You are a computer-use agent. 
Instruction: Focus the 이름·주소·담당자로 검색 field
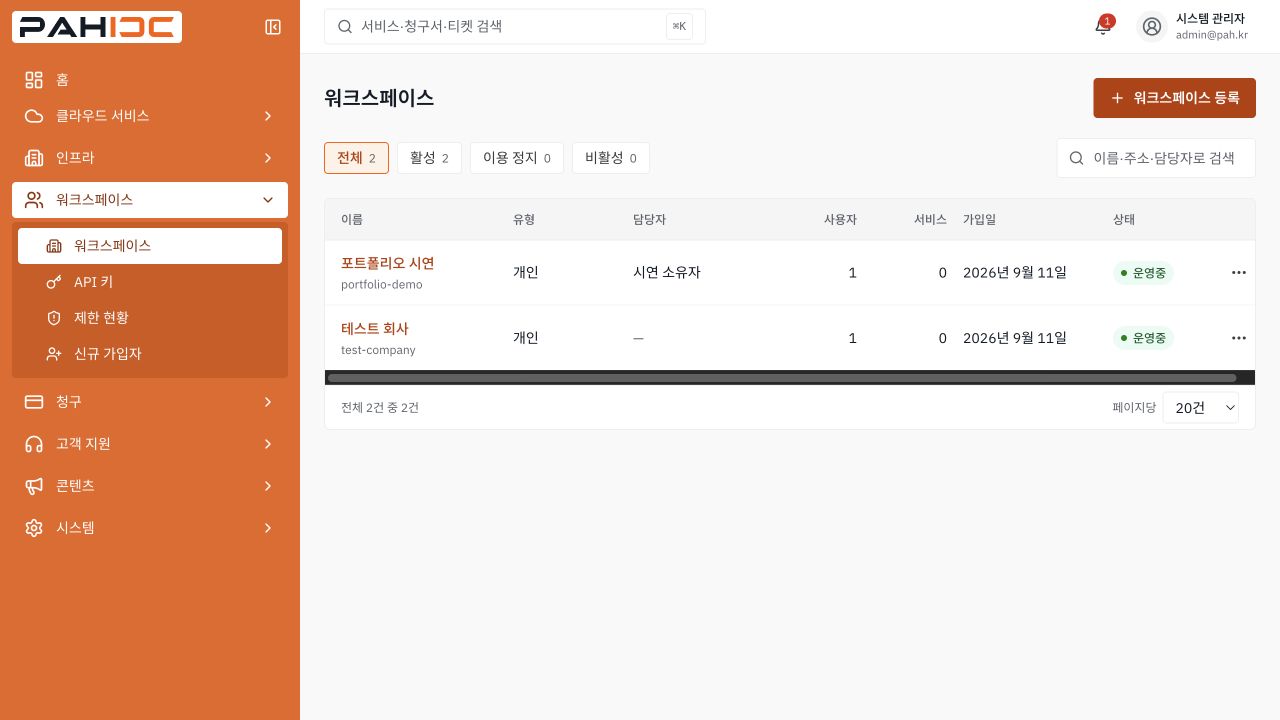tap(1156, 158)
